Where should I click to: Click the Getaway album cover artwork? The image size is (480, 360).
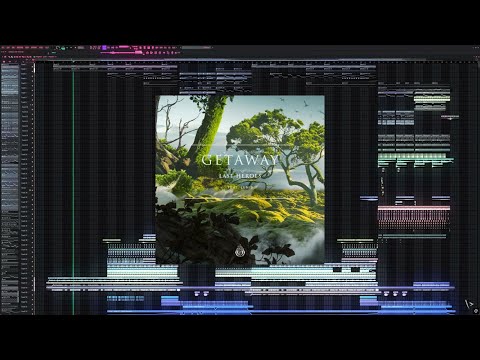click(240, 180)
